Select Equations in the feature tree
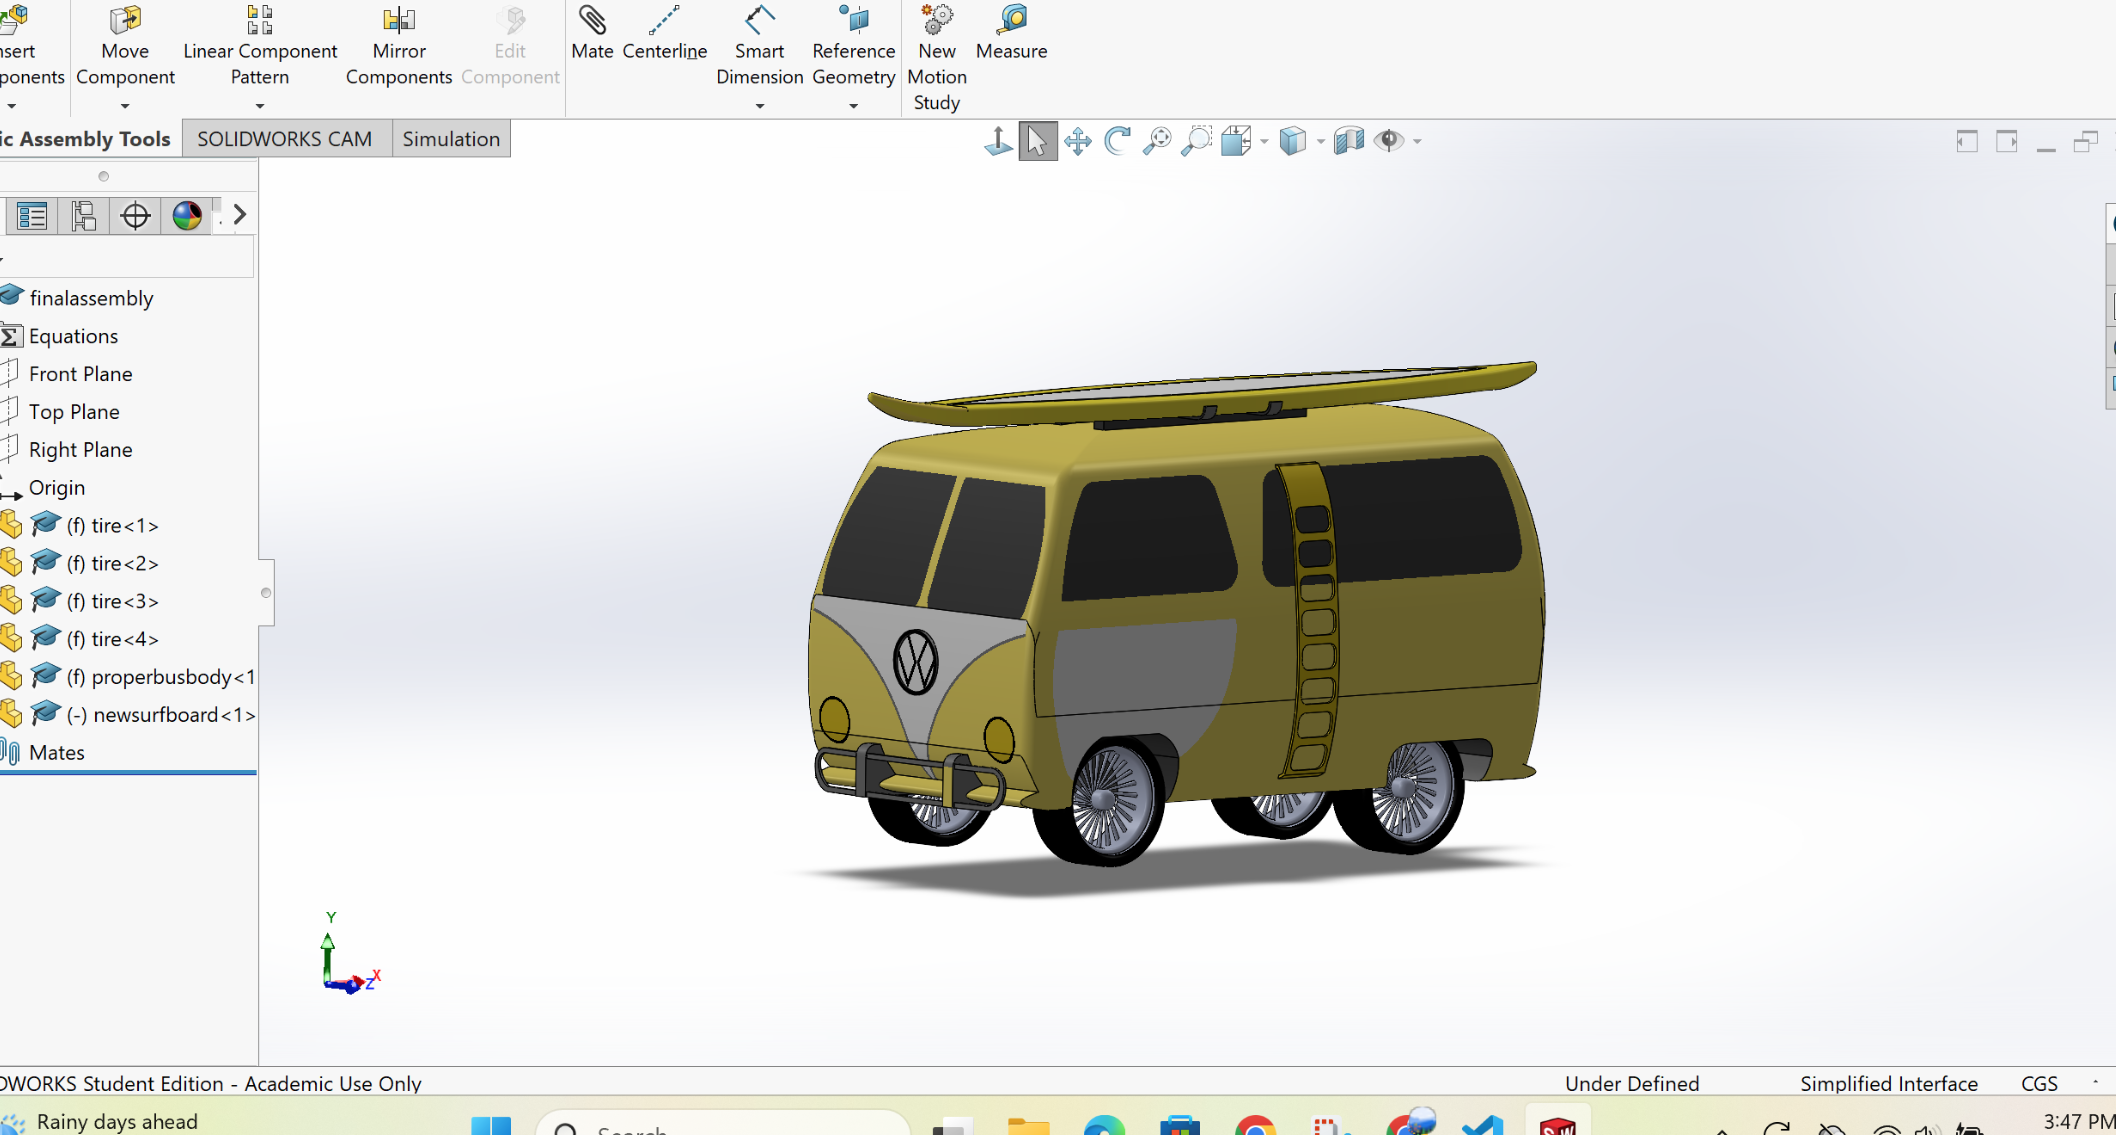 pos(73,336)
